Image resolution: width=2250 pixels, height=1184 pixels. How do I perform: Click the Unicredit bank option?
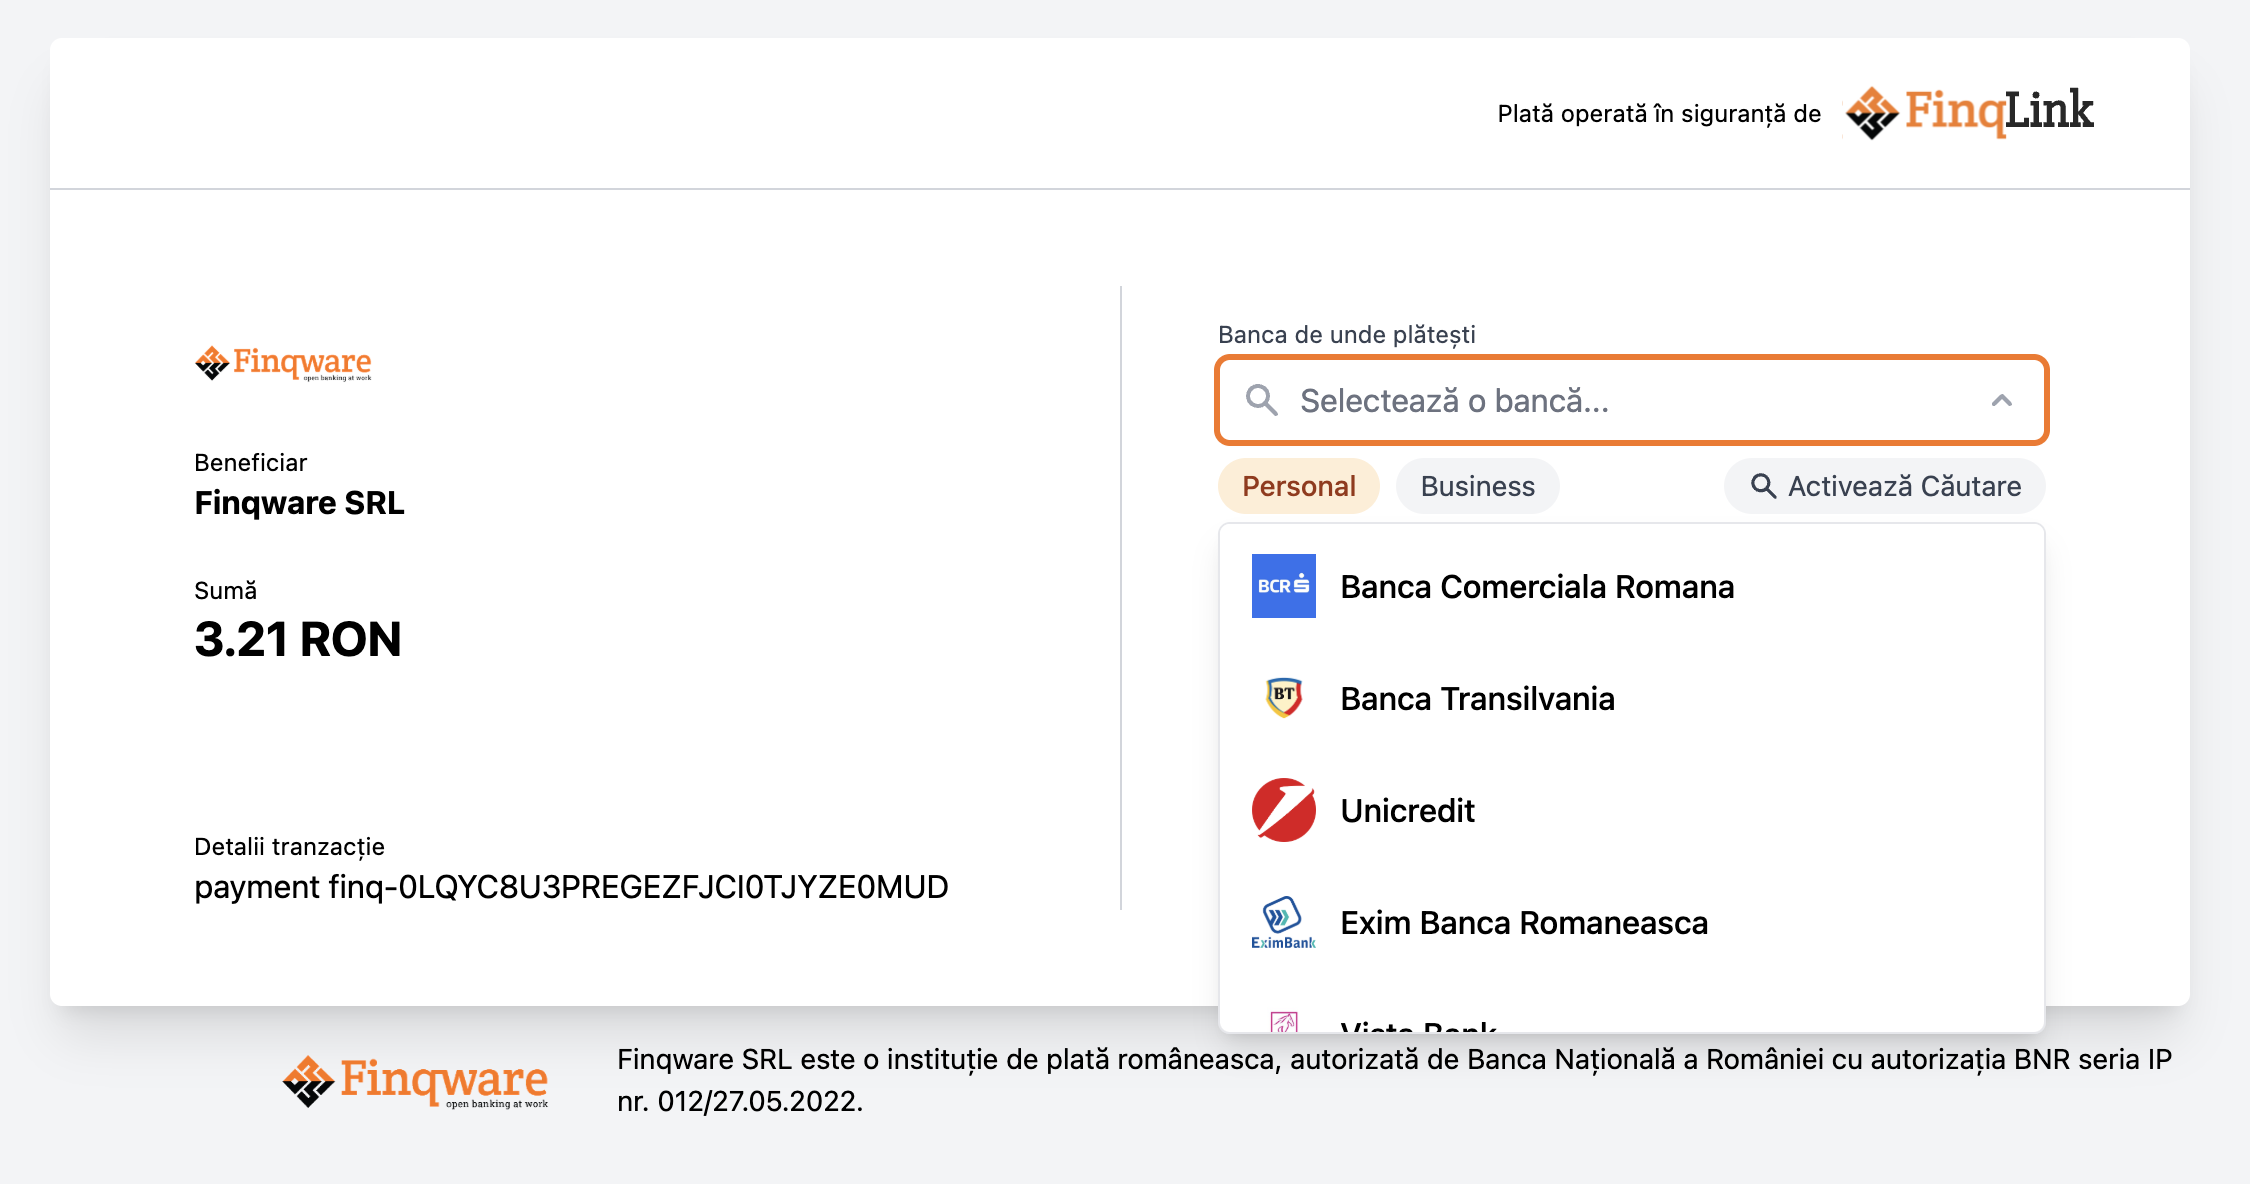pos(1407,811)
